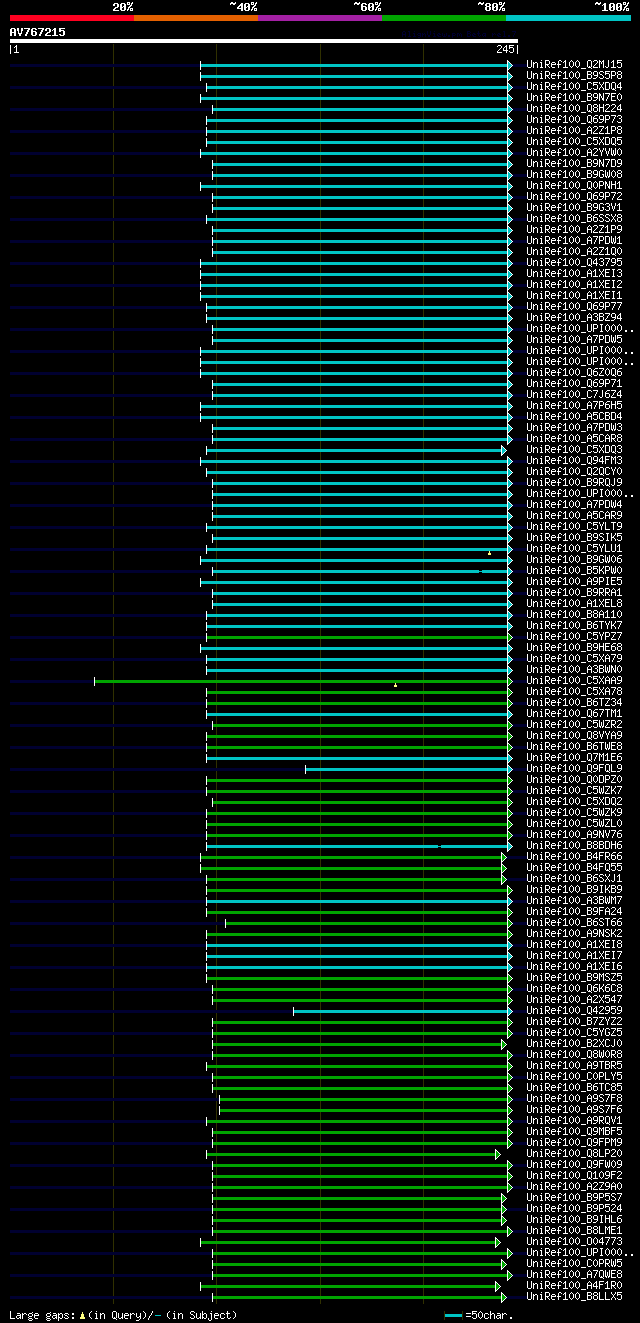Select UniRef100_B9HE68 label
The height and width of the screenshot is (1323, 640).
click(x=574, y=647)
